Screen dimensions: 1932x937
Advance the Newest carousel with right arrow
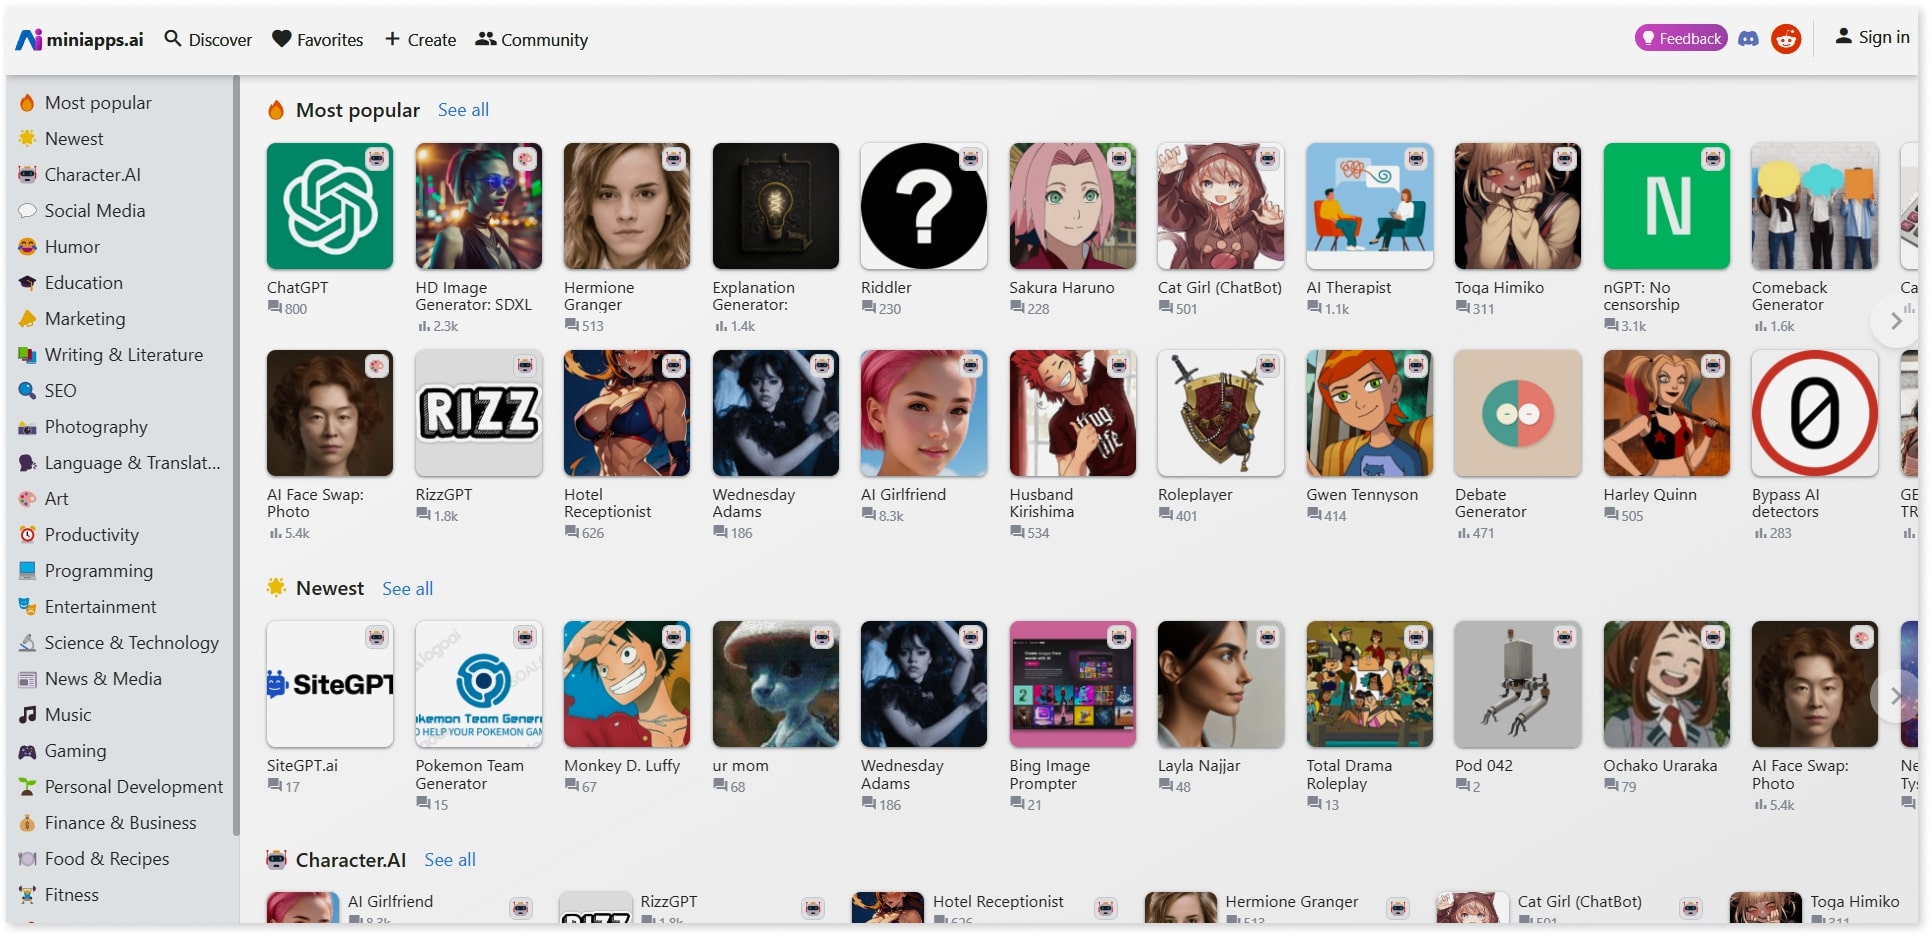tap(1895, 696)
